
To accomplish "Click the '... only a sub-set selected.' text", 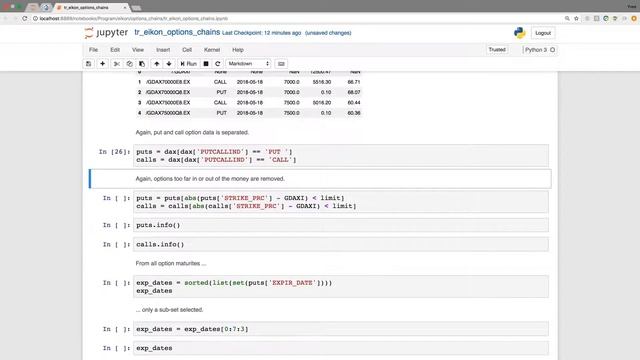I will tap(169, 310).
